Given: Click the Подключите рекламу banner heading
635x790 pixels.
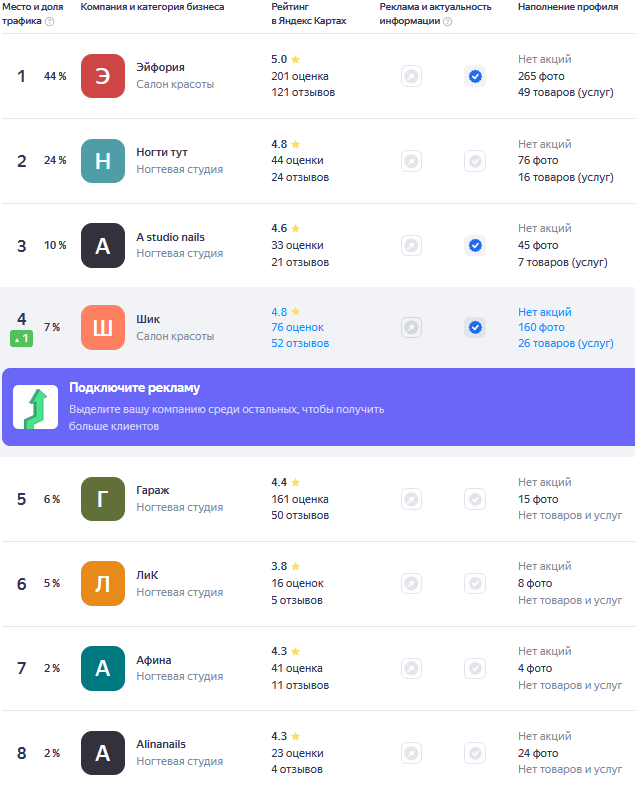Looking at the screenshot, I should 135,387.
